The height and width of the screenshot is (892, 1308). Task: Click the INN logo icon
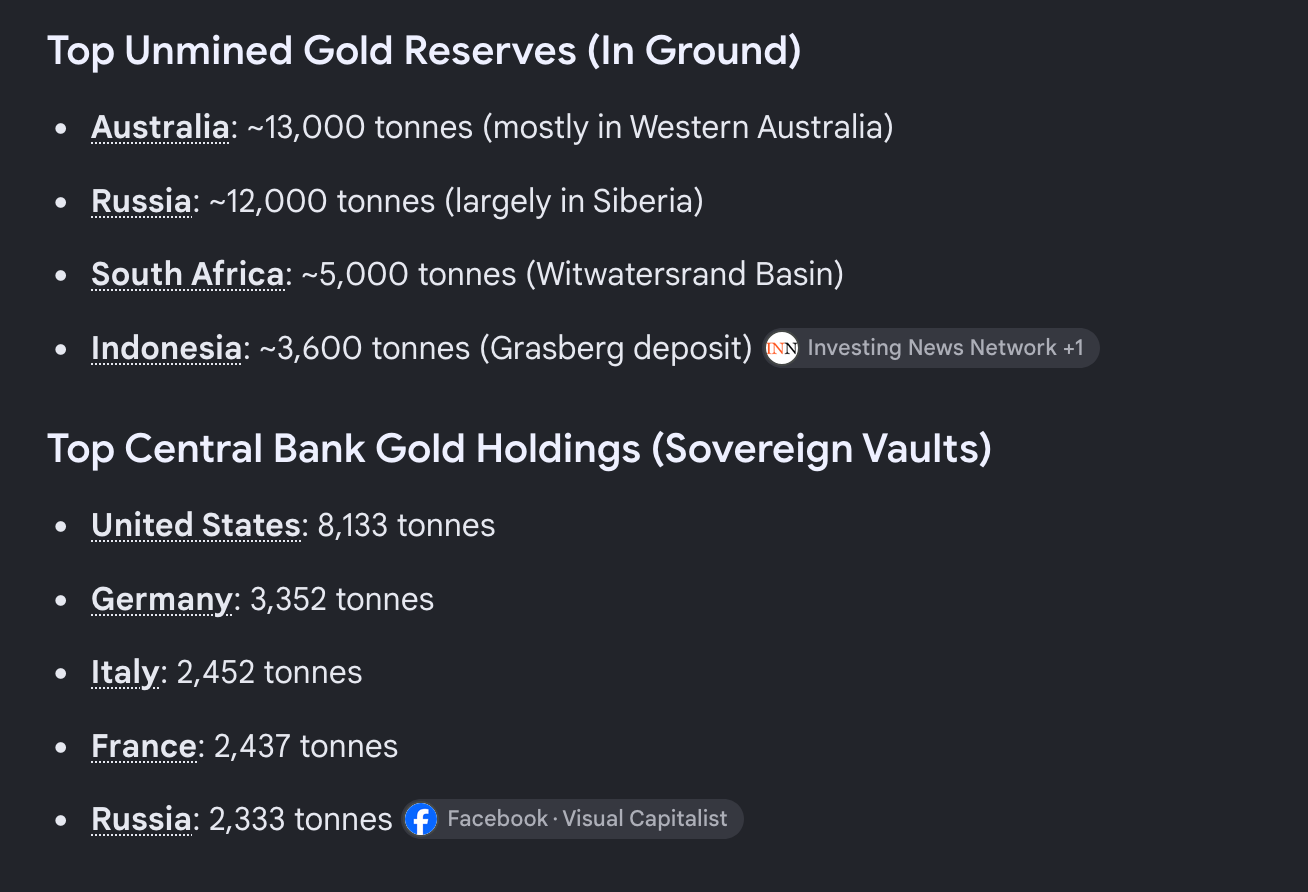pos(781,348)
